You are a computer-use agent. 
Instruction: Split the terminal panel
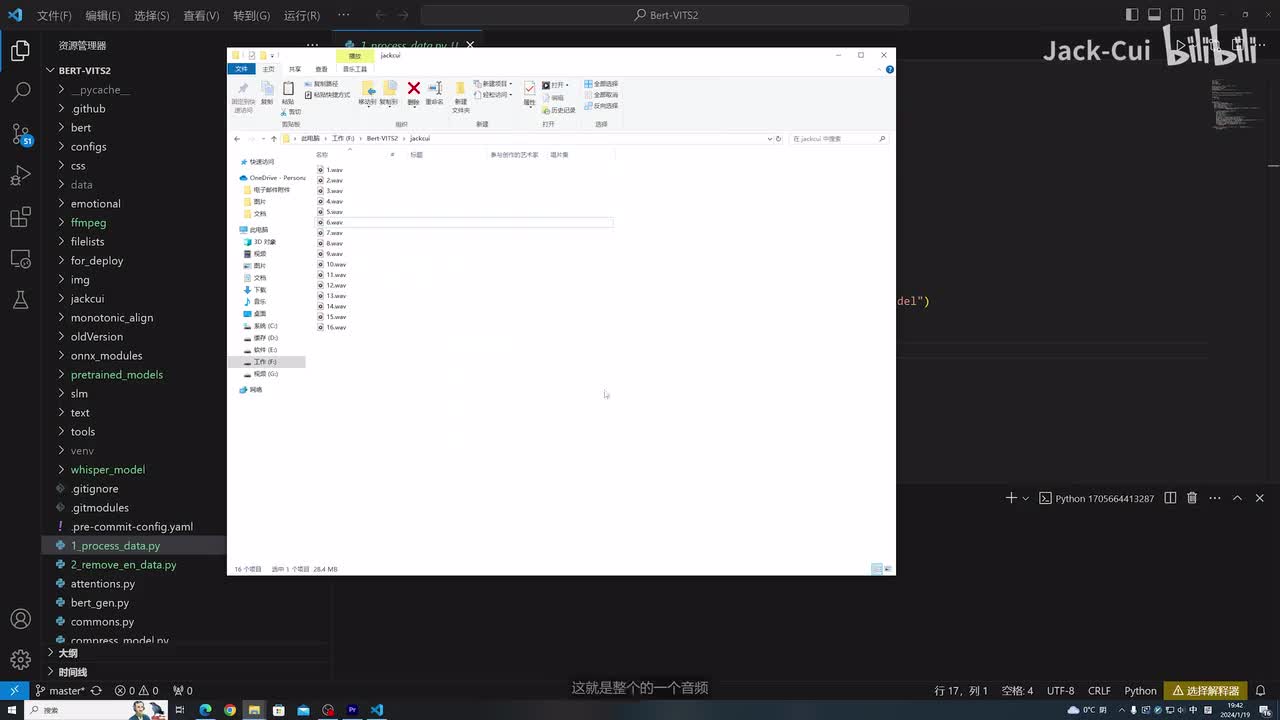point(1170,498)
